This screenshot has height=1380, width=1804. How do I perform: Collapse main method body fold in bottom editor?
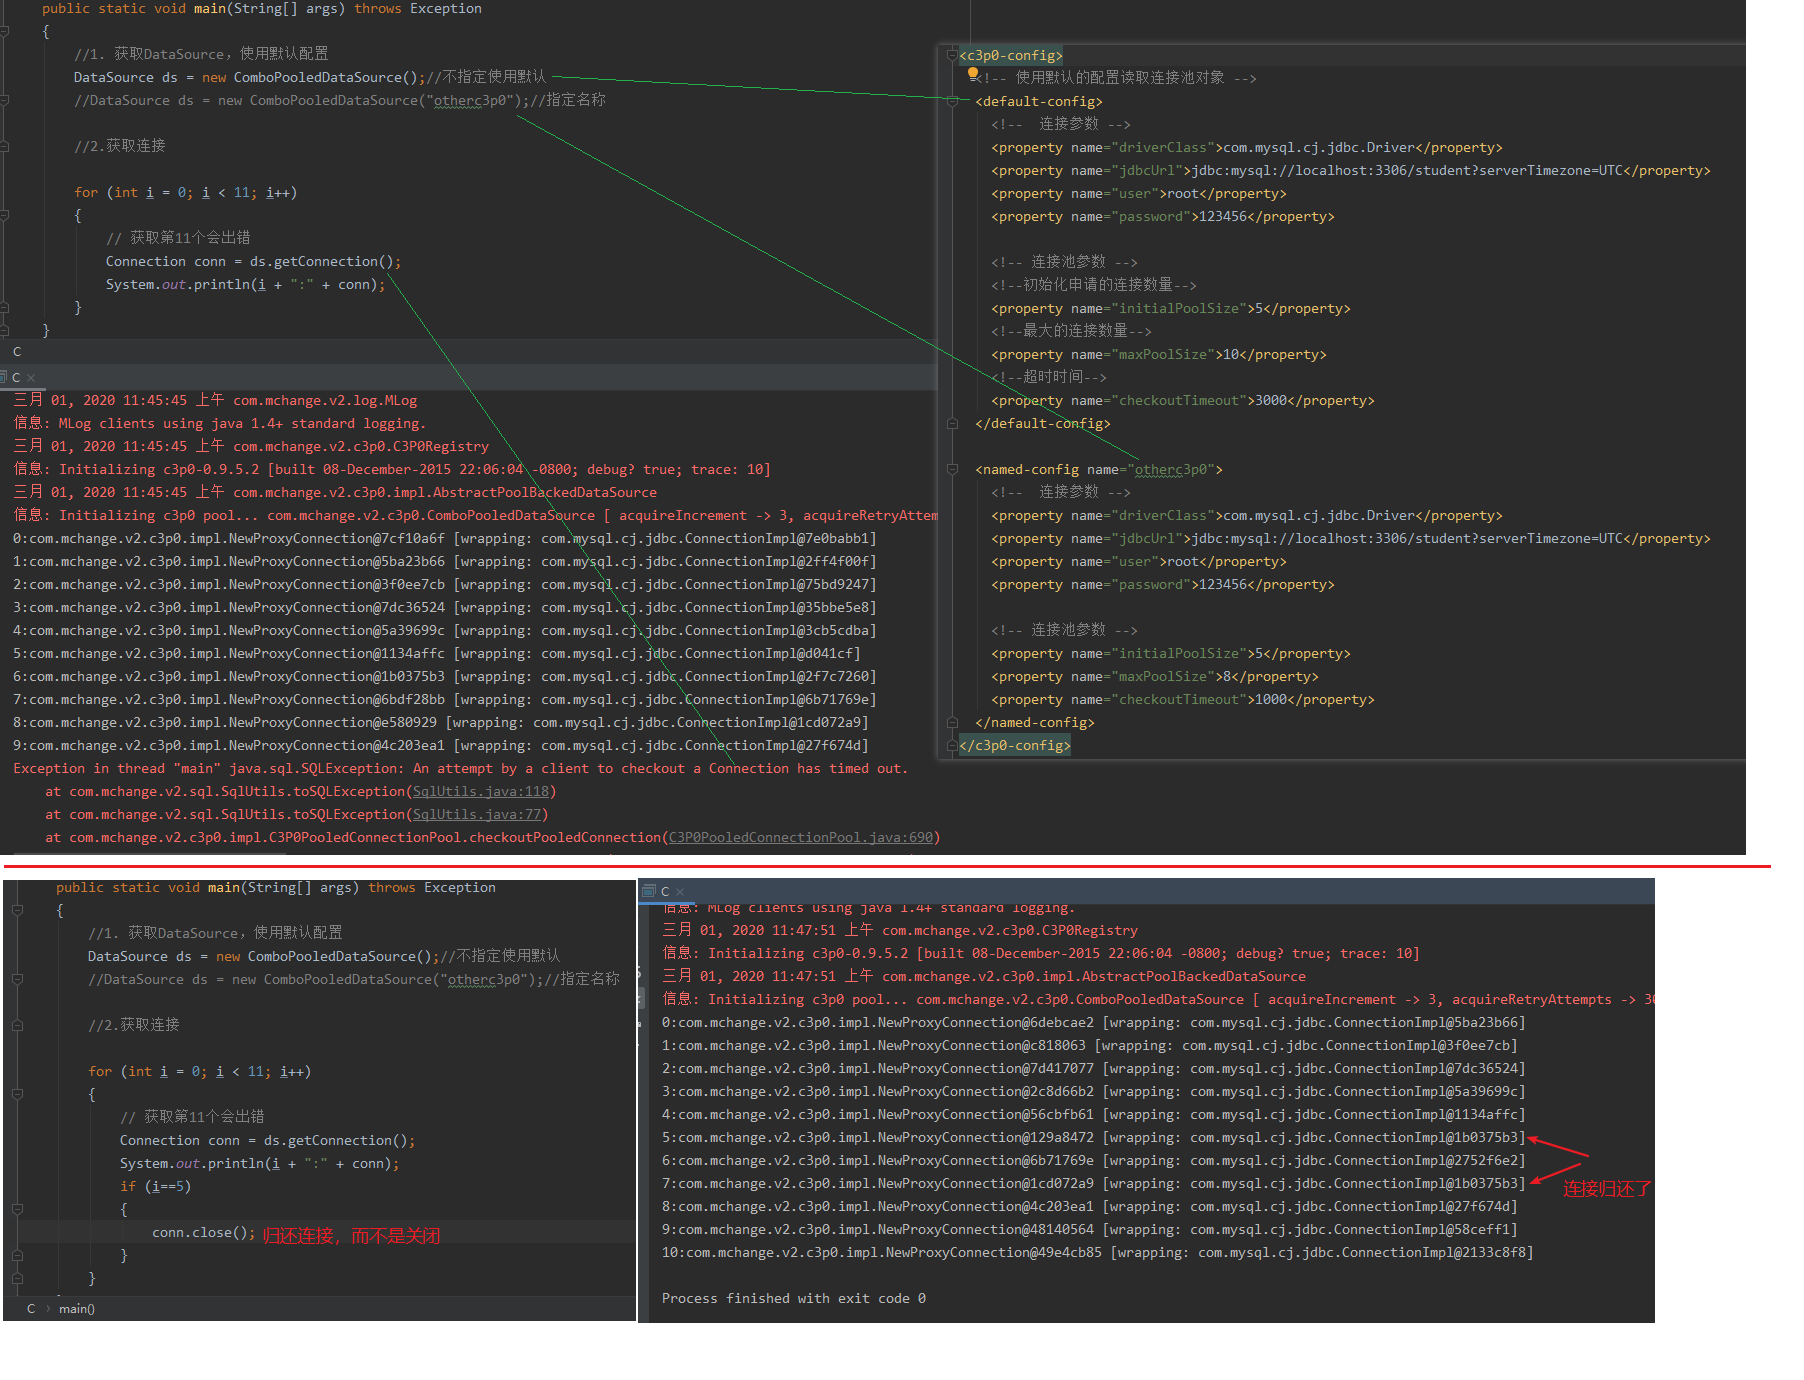coord(17,910)
